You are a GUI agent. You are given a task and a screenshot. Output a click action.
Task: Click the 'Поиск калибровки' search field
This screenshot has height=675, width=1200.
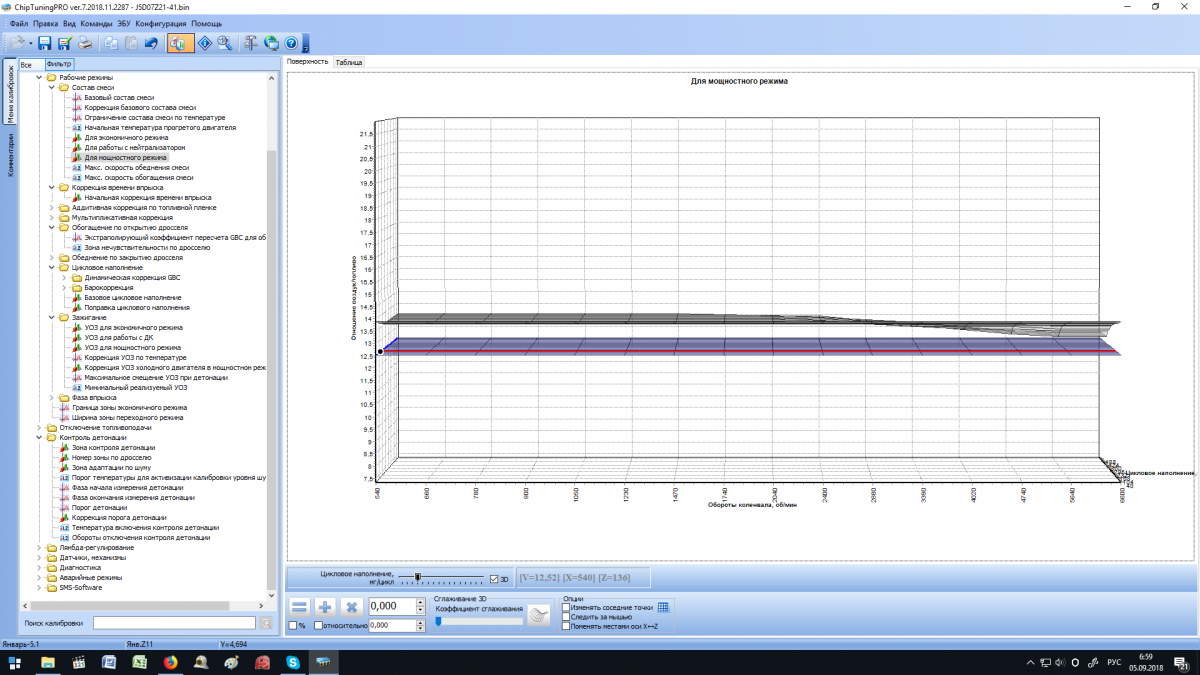coord(174,623)
